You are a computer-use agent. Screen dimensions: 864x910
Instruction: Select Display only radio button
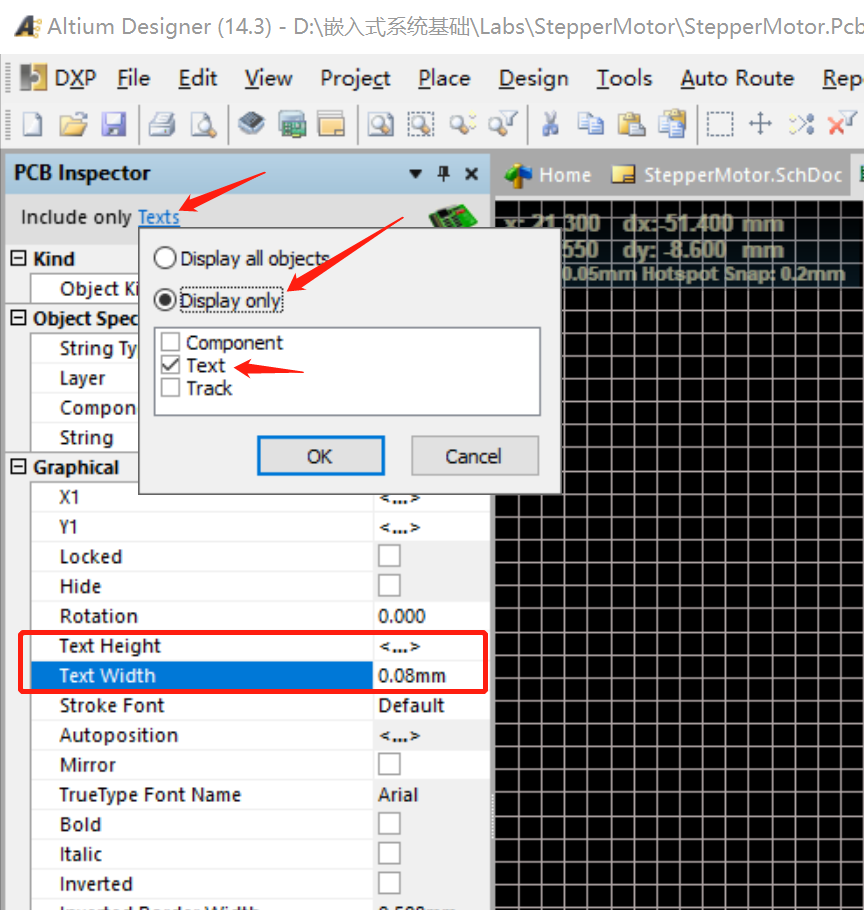(x=165, y=300)
